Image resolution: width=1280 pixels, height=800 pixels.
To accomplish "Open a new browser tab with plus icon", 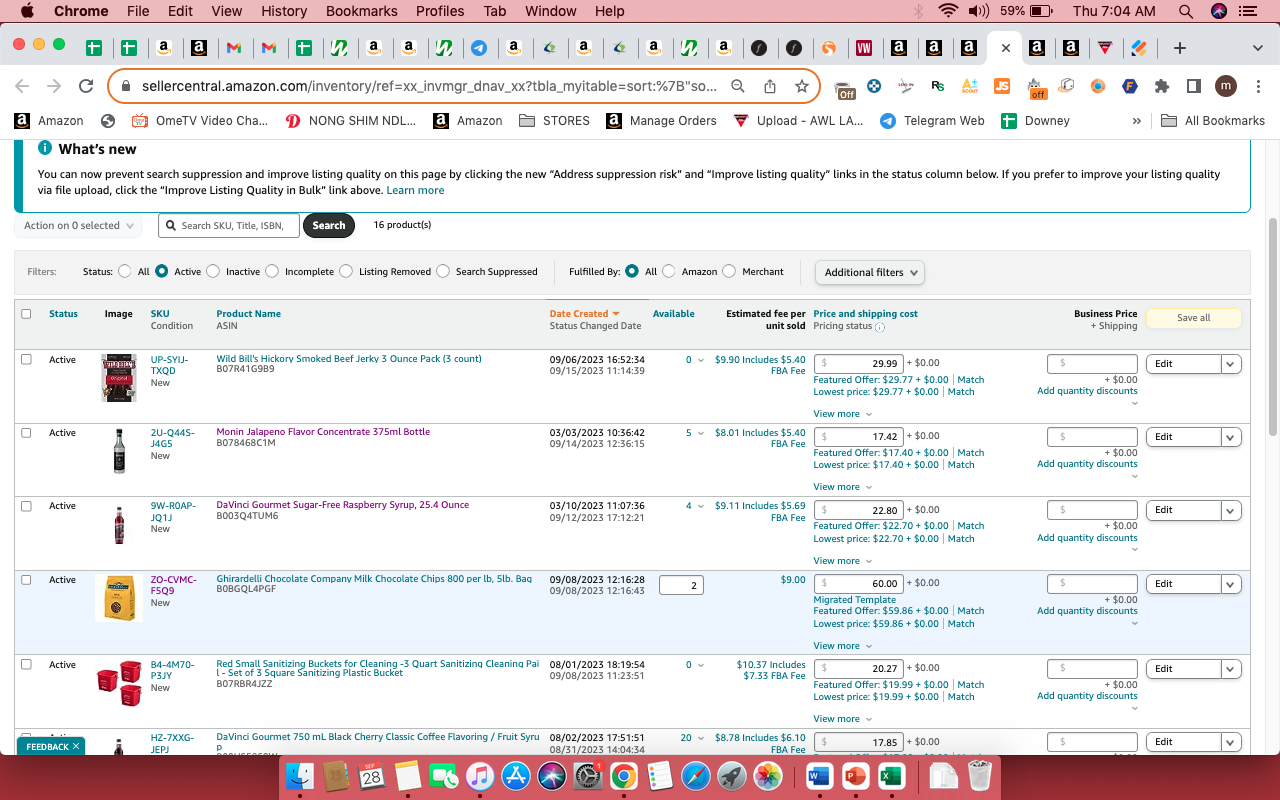I will point(1180,48).
